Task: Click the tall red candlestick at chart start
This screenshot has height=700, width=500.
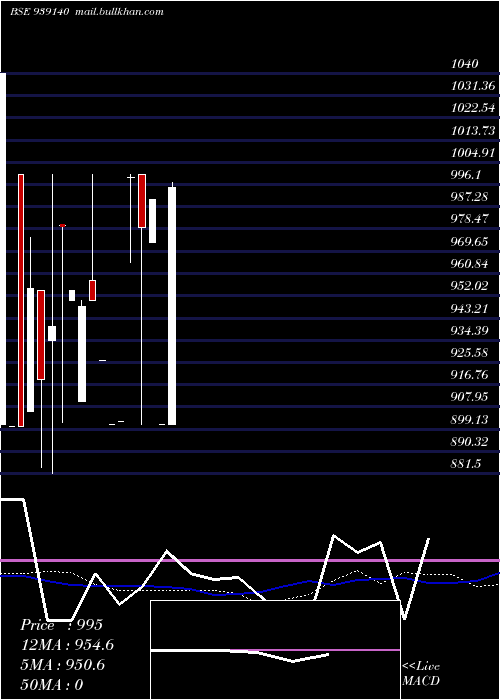Action: 21,300
